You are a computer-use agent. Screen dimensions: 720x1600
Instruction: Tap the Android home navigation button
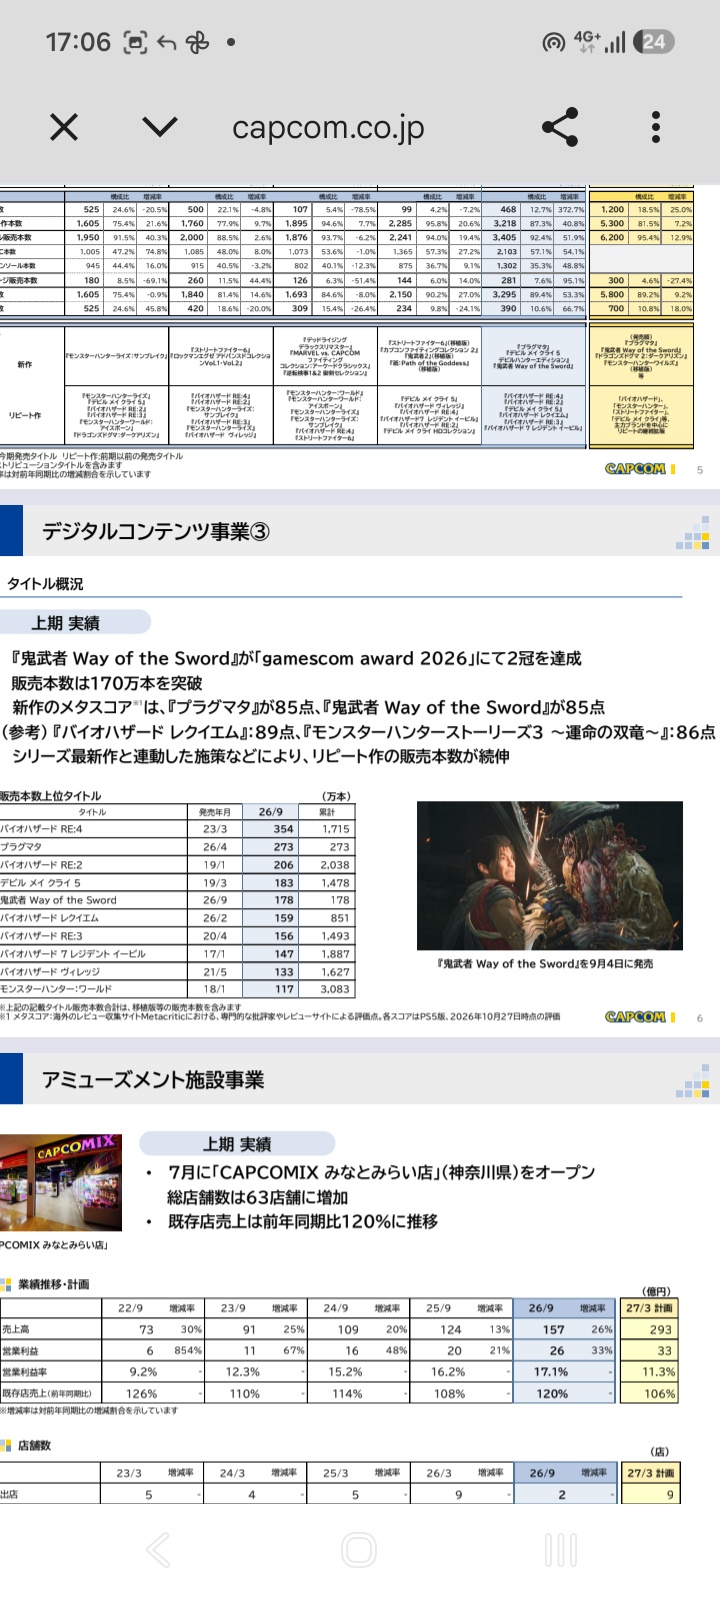coord(359,1550)
